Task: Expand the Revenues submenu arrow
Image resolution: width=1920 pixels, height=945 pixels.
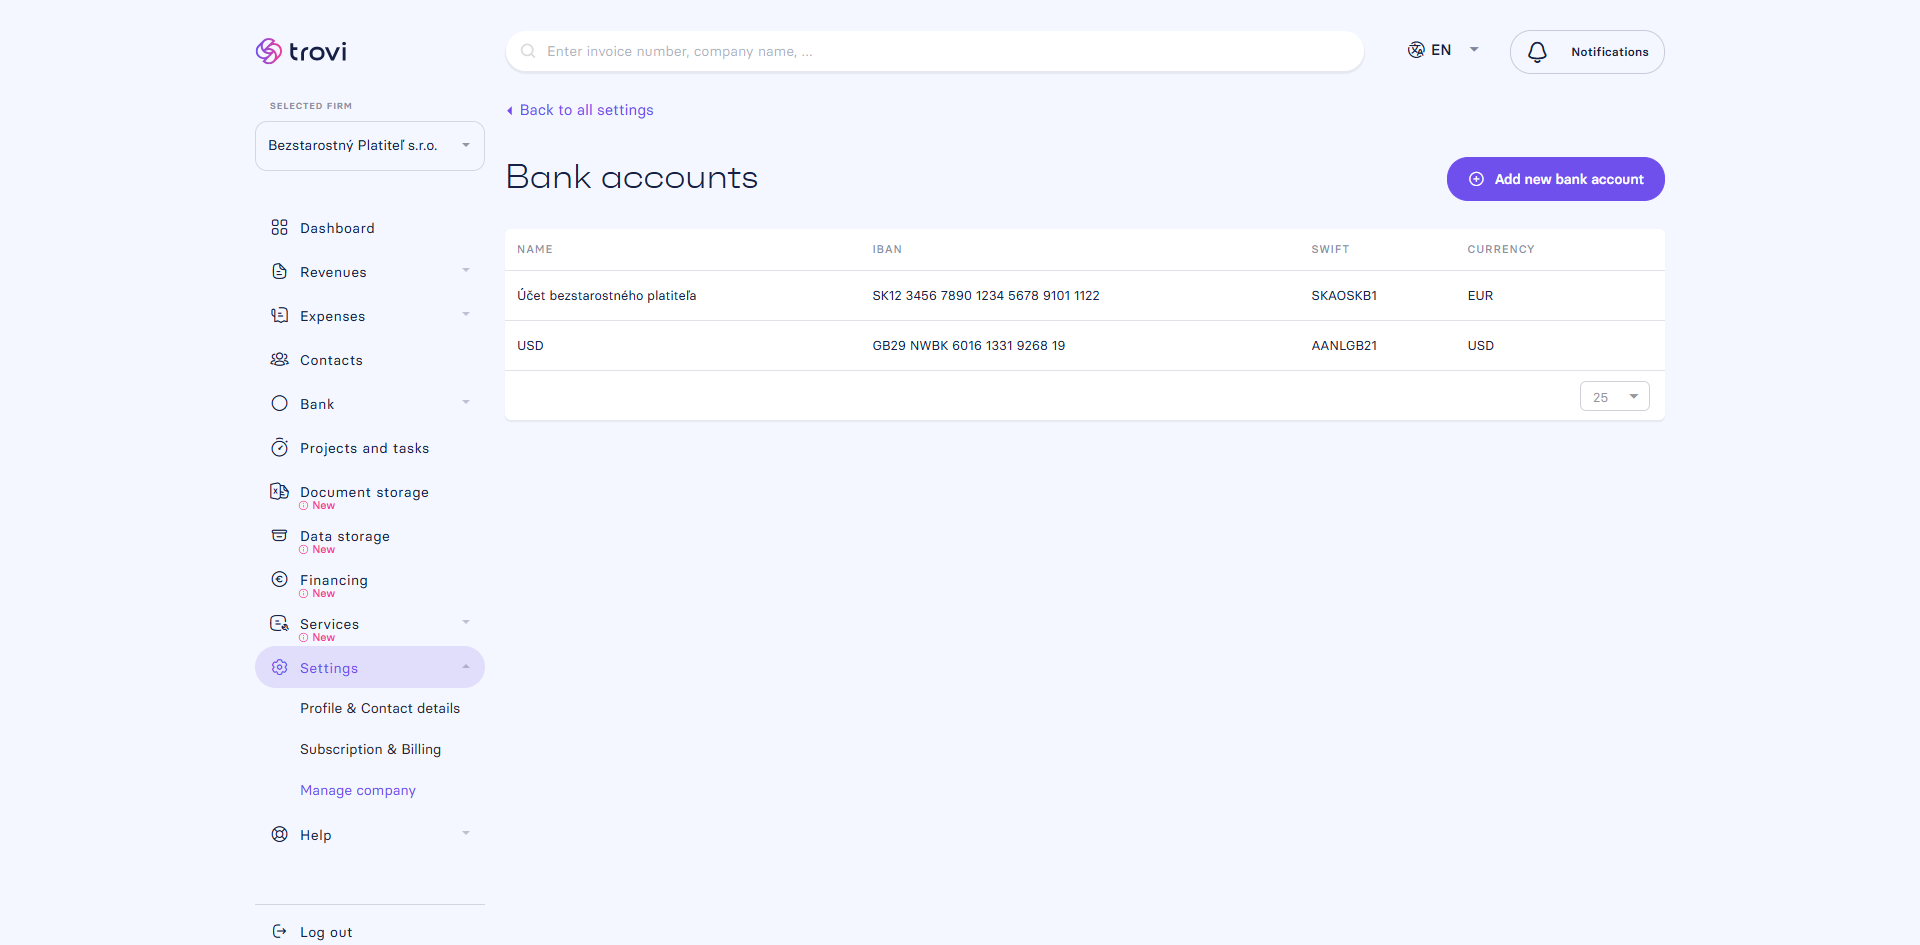Action: click(466, 271)
